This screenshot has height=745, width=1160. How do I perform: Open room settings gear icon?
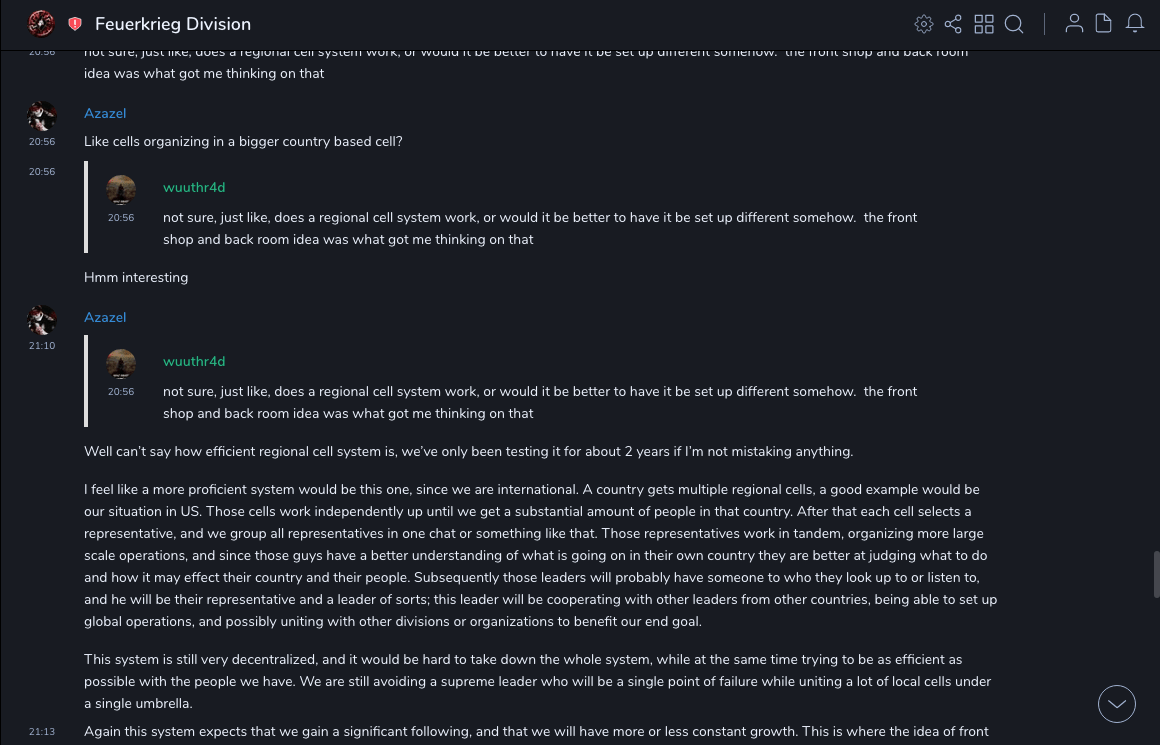924,24
